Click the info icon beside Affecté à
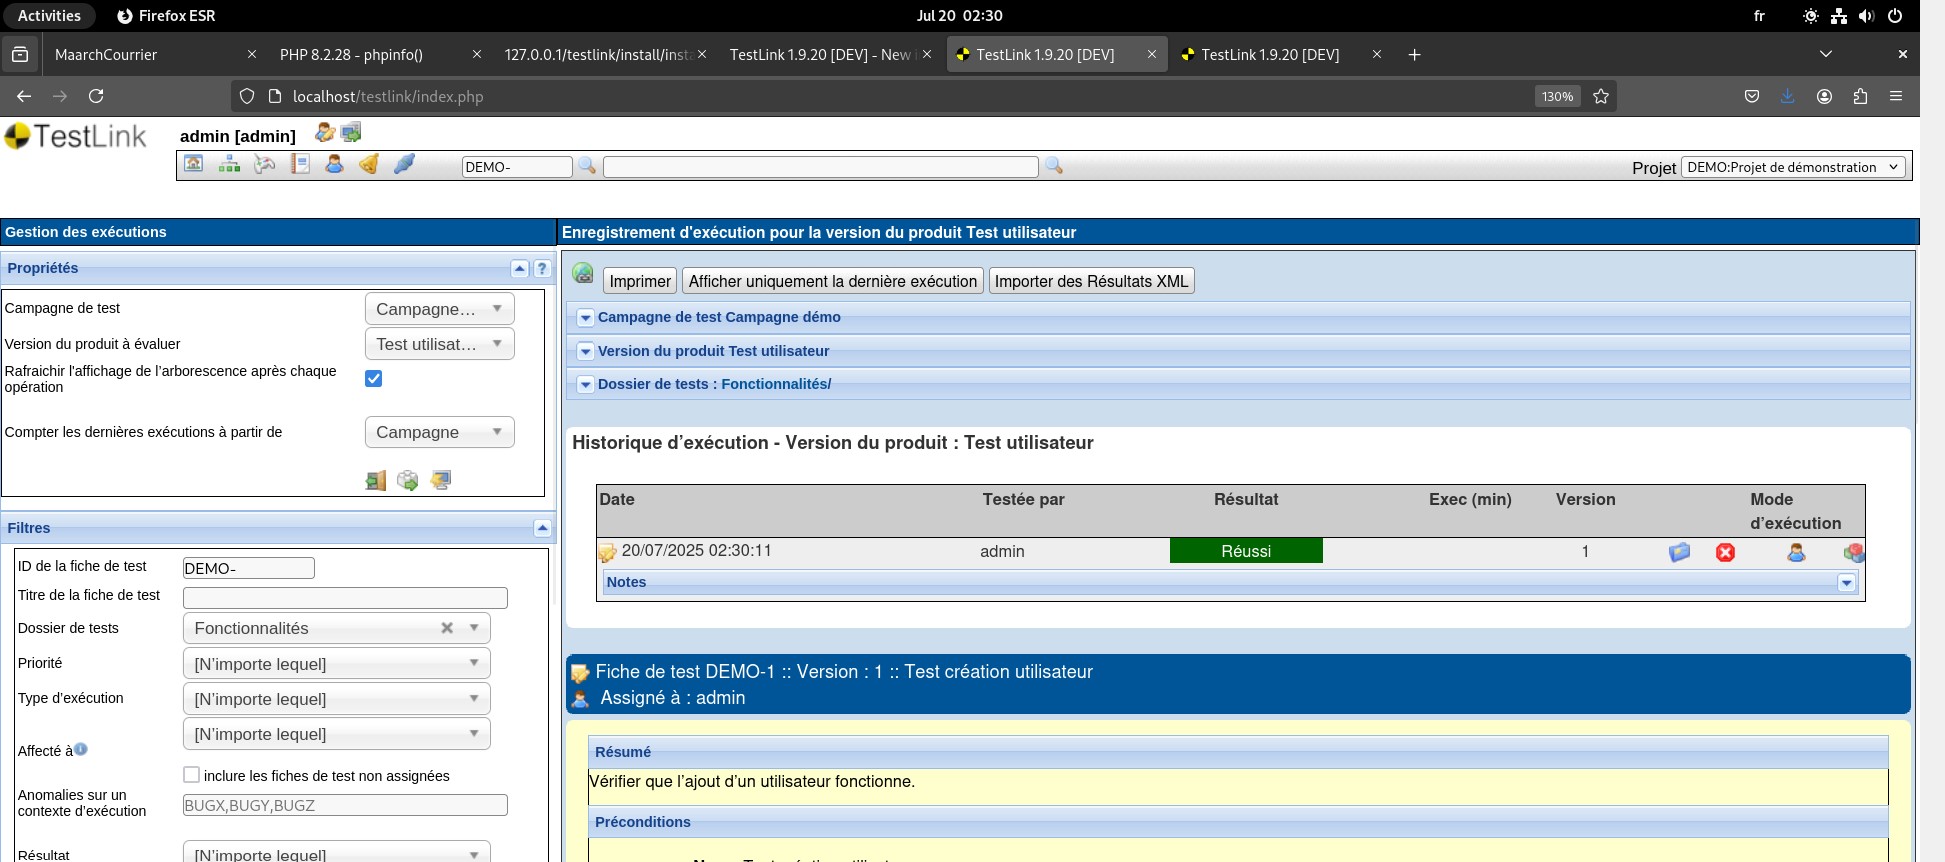Viewport: 1945px width, 862px height. tap(81, 749)
